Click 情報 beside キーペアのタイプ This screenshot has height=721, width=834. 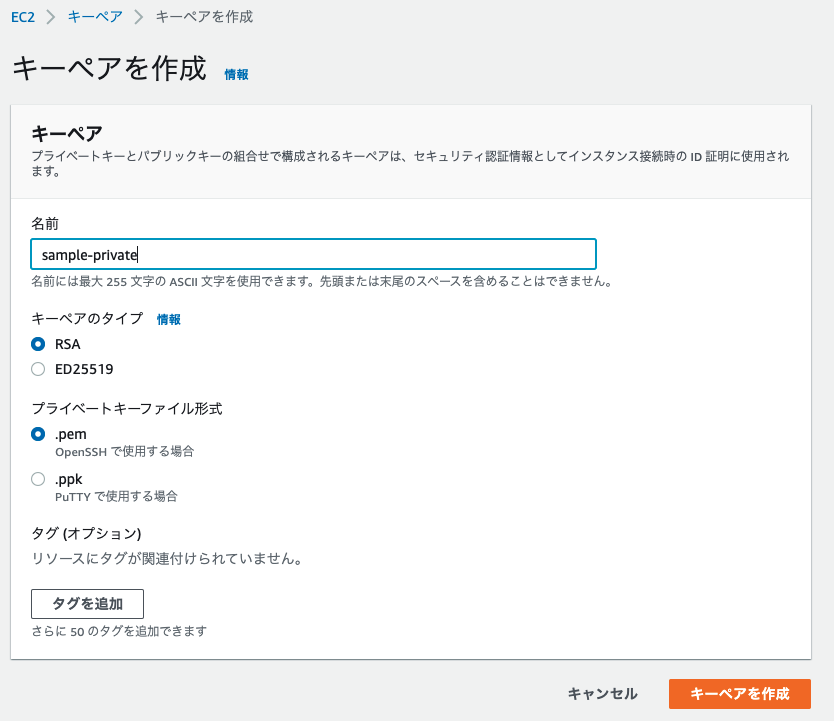pyautogui.click(x=167, y=321)
